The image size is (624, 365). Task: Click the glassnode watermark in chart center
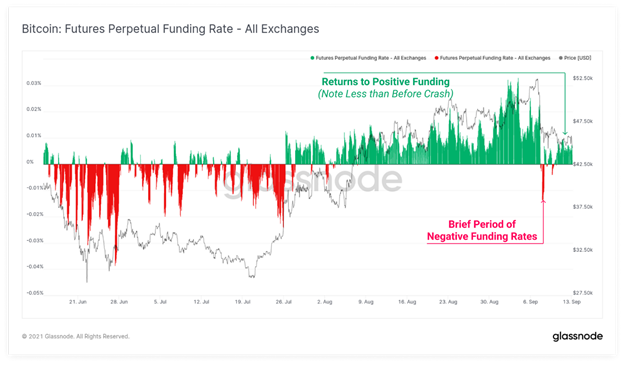point(312,179)
